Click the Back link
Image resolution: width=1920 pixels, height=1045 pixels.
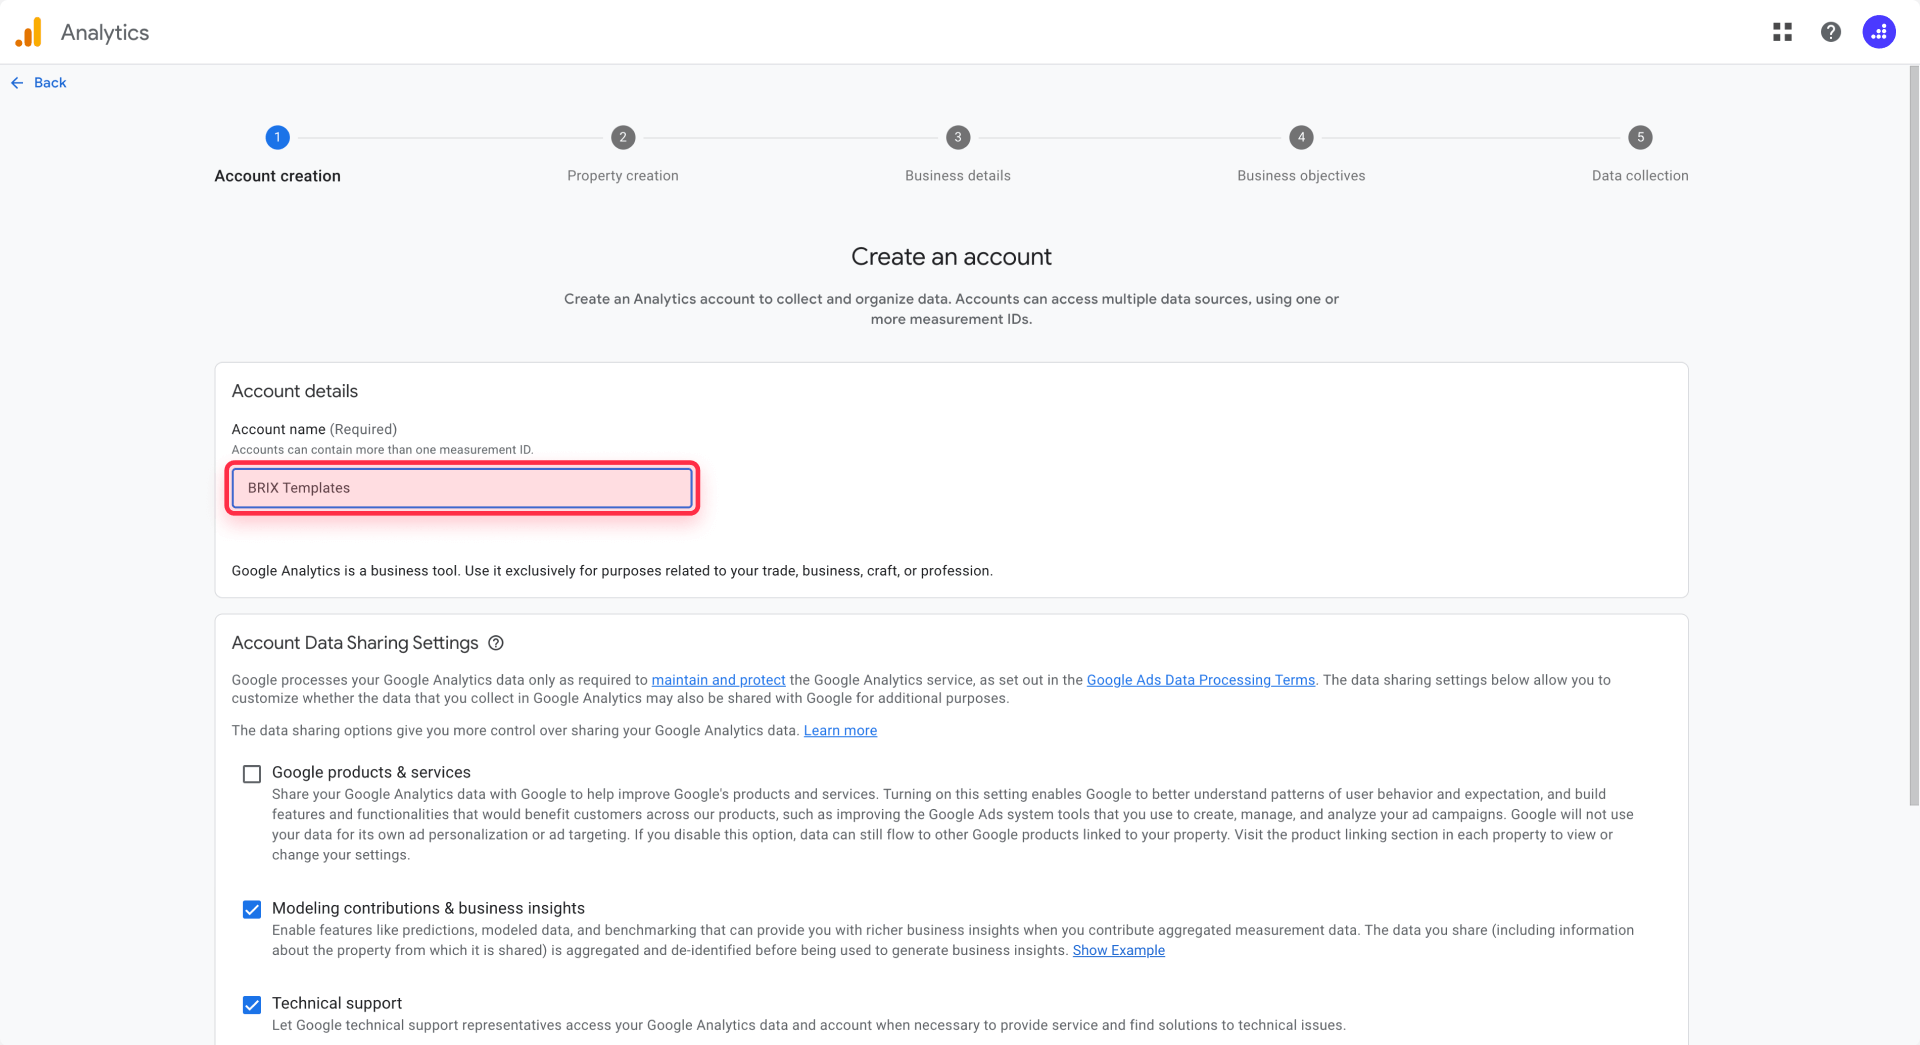50,82
